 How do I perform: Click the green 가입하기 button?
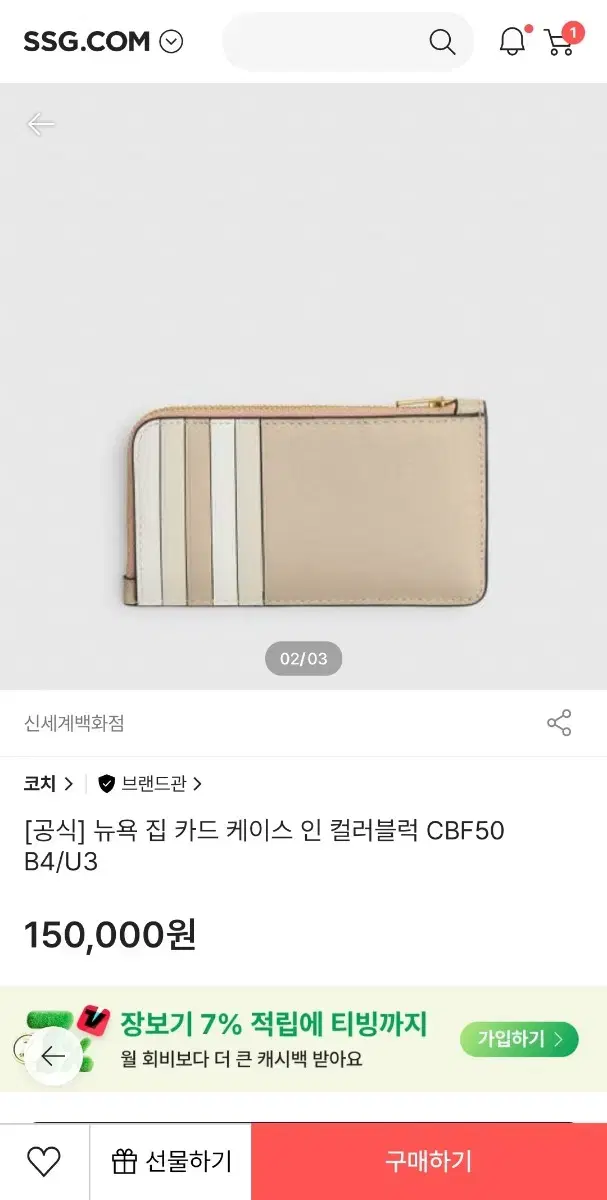point(519,1039)
